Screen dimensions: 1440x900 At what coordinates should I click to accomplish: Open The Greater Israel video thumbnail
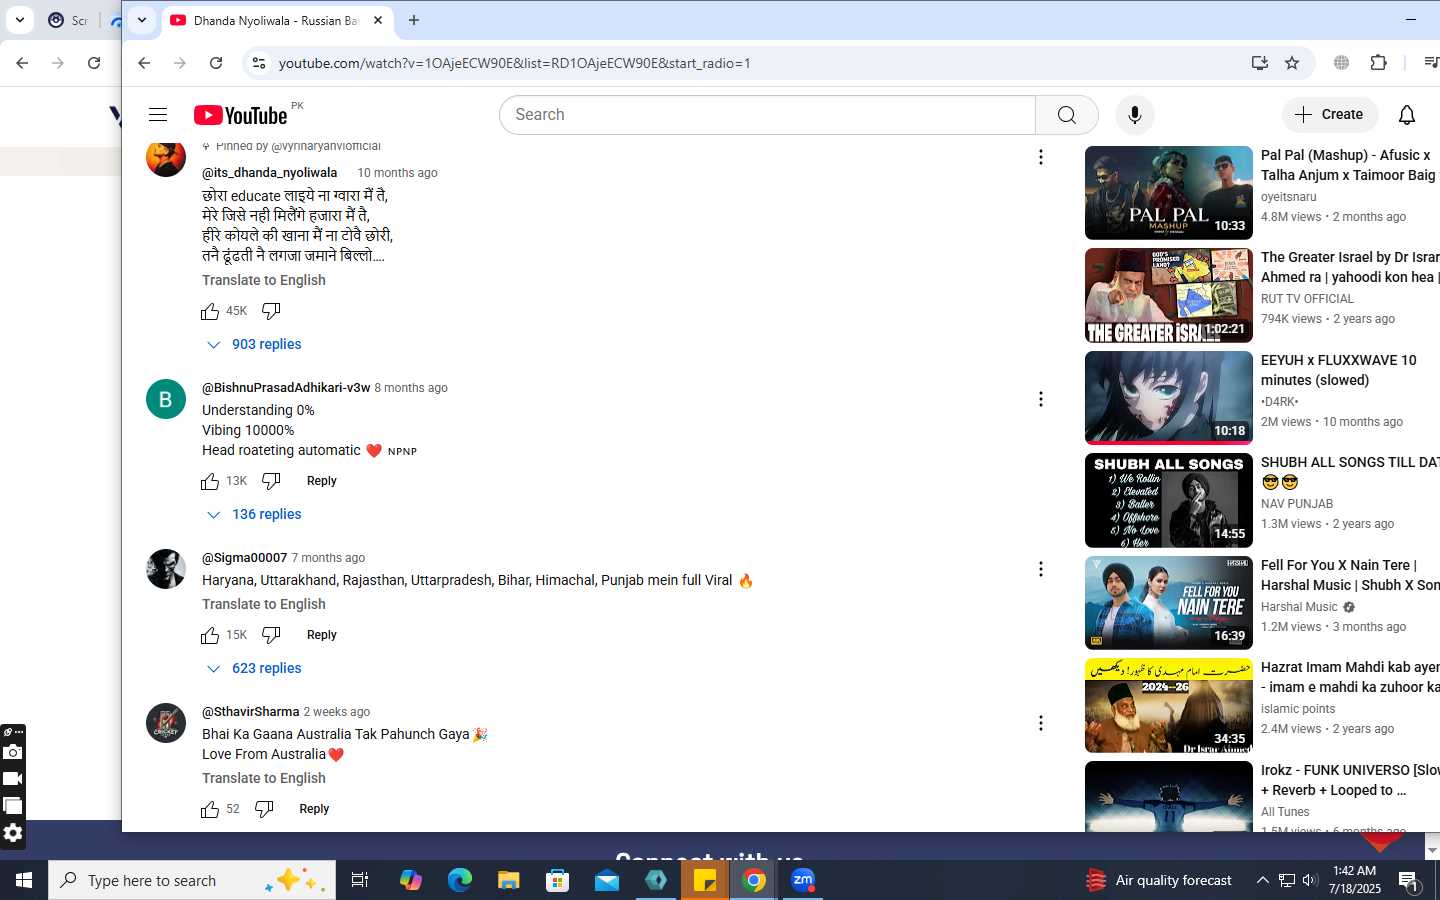pos(1169,295)
